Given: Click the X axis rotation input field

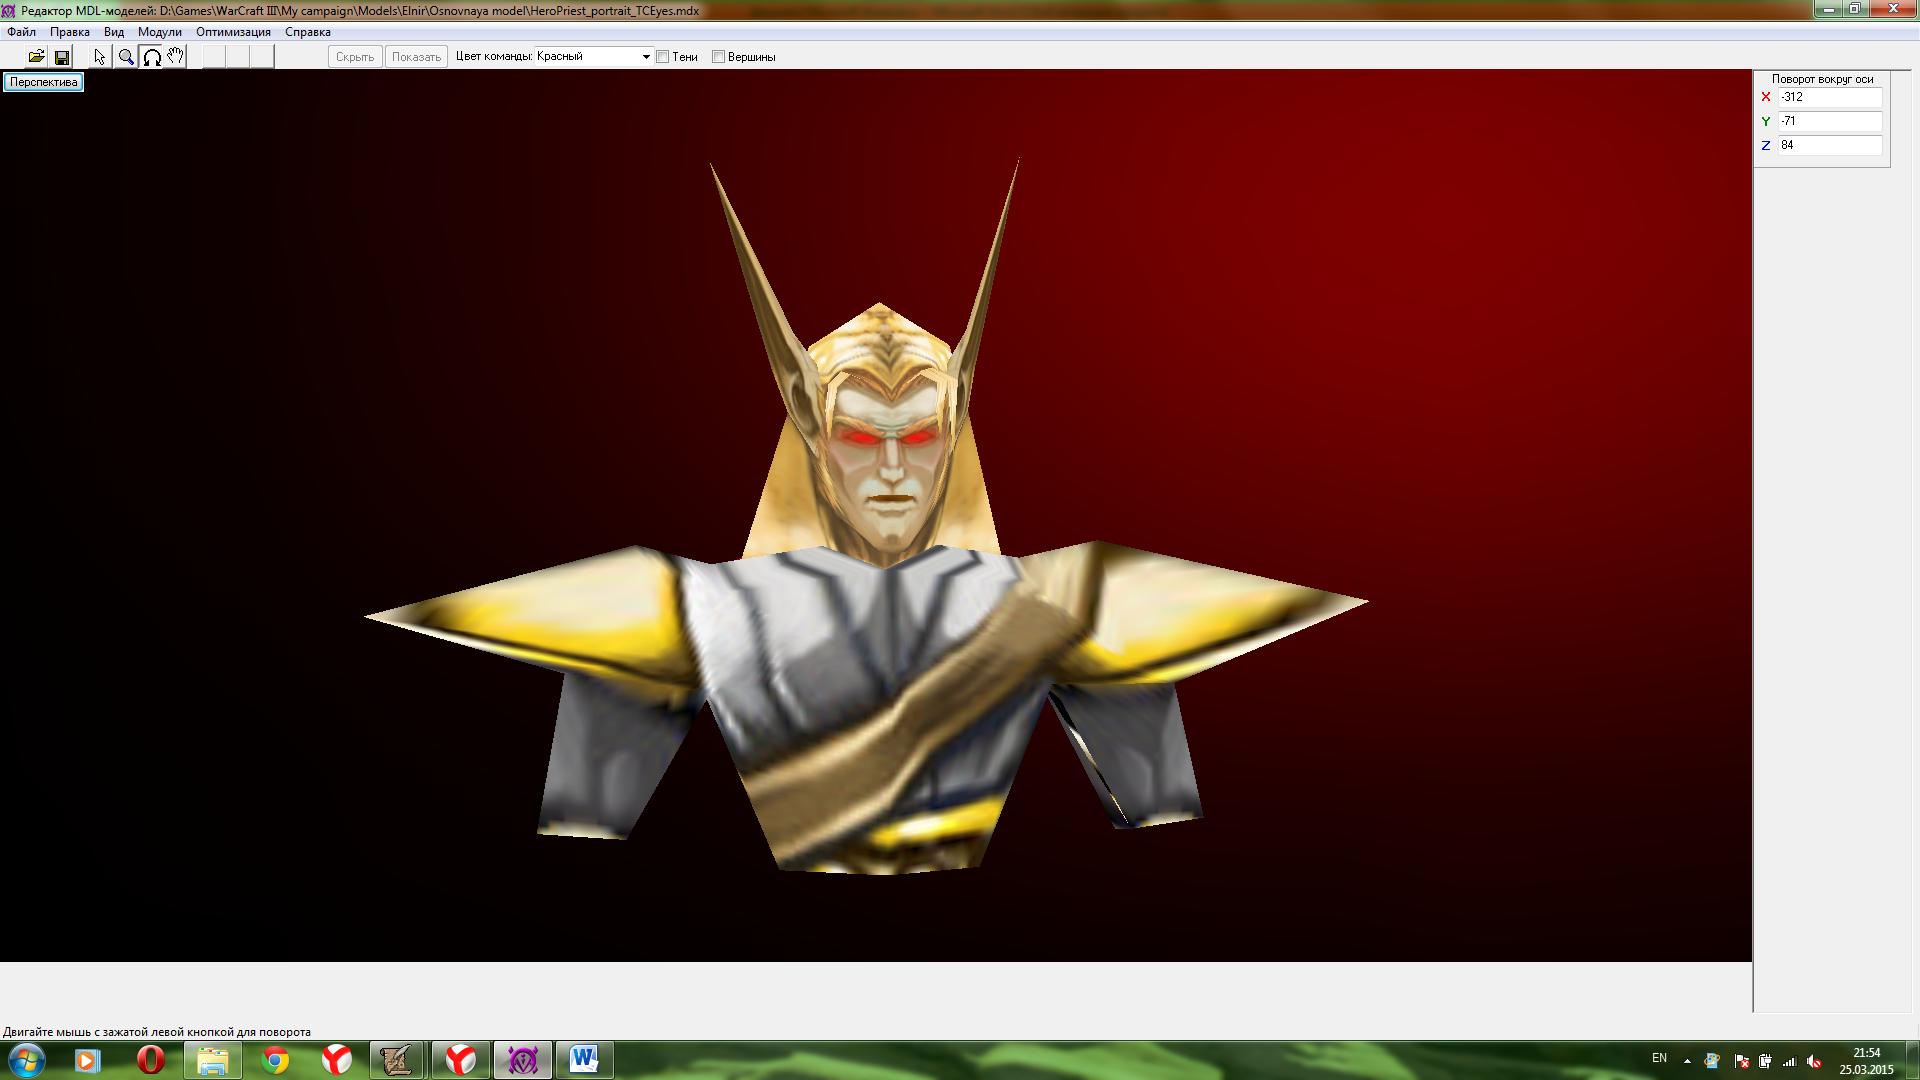Looking at the screenshot, I should click(x=1829, y=97).
